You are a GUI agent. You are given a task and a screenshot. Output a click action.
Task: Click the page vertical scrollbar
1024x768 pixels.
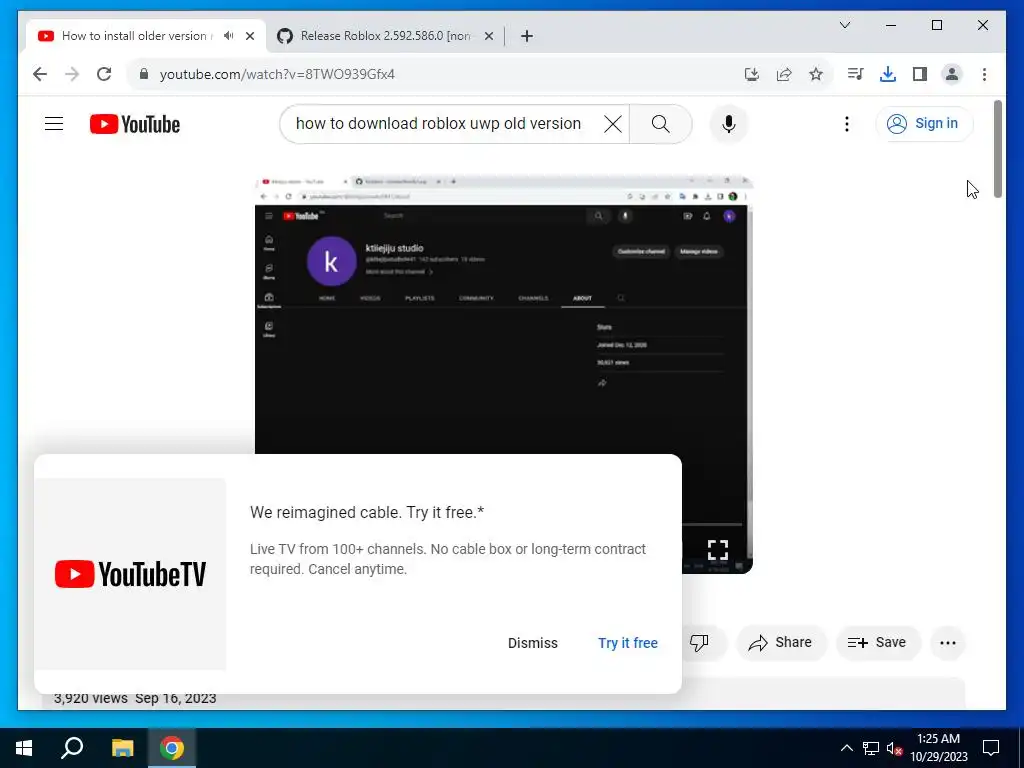(997, 148)
